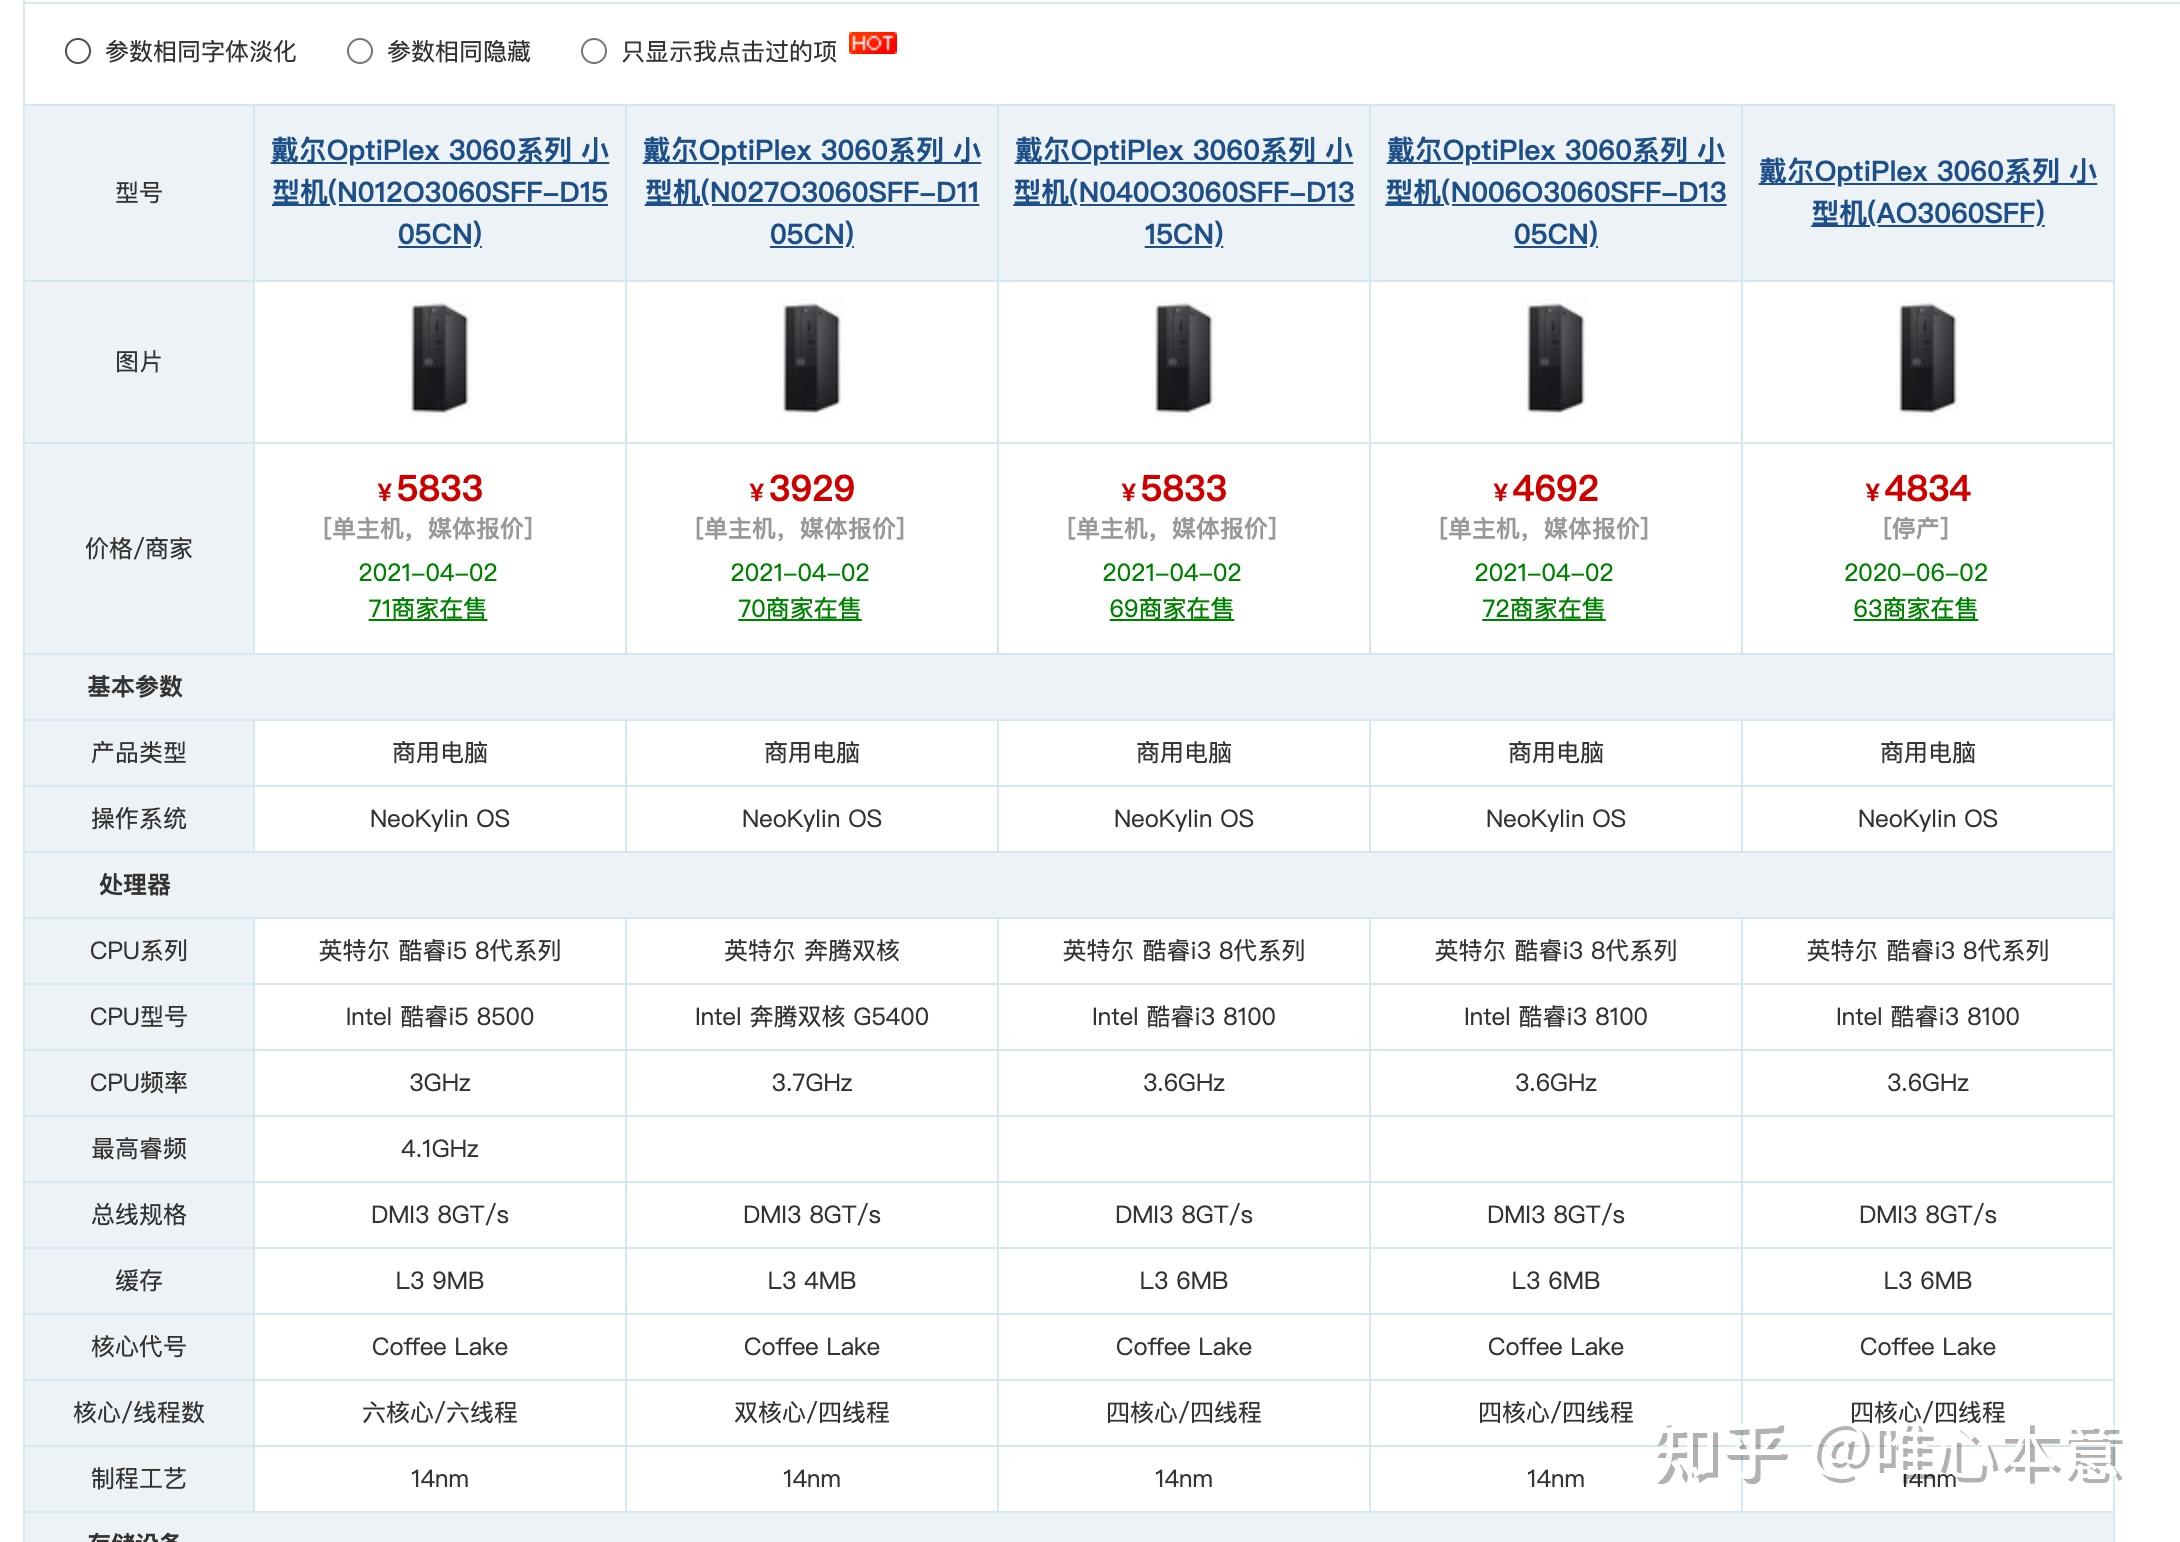2180x1542 pixels.
Task: Click the 英特尔 奔腾双核 cell
Action: pos(812,951)
